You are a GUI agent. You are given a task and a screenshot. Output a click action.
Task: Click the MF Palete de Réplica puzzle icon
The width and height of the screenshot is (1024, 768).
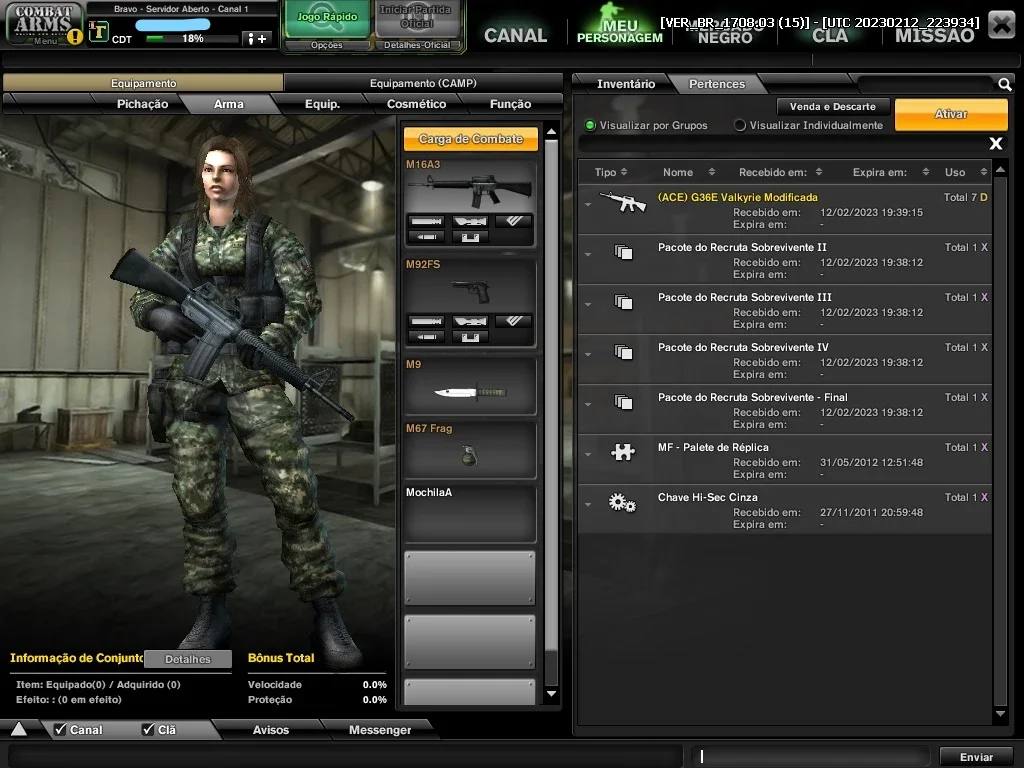pyautogui.click(x=623, y=452)
